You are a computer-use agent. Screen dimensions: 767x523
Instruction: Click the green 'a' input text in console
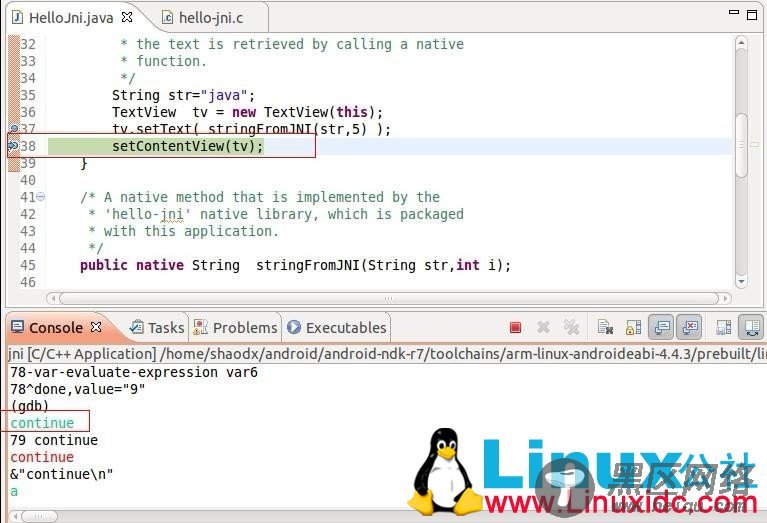click(x=14, y=491)
